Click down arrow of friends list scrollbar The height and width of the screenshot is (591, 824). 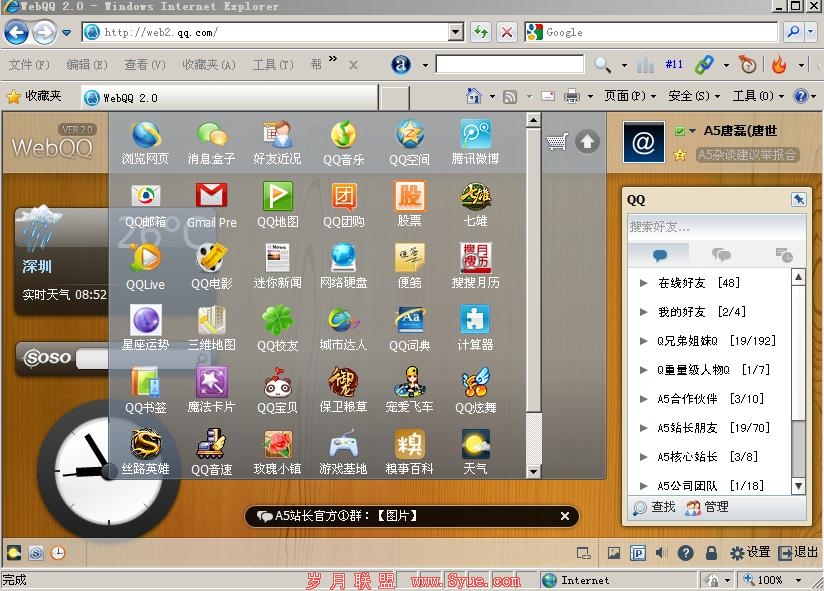(x=798, y=486)
